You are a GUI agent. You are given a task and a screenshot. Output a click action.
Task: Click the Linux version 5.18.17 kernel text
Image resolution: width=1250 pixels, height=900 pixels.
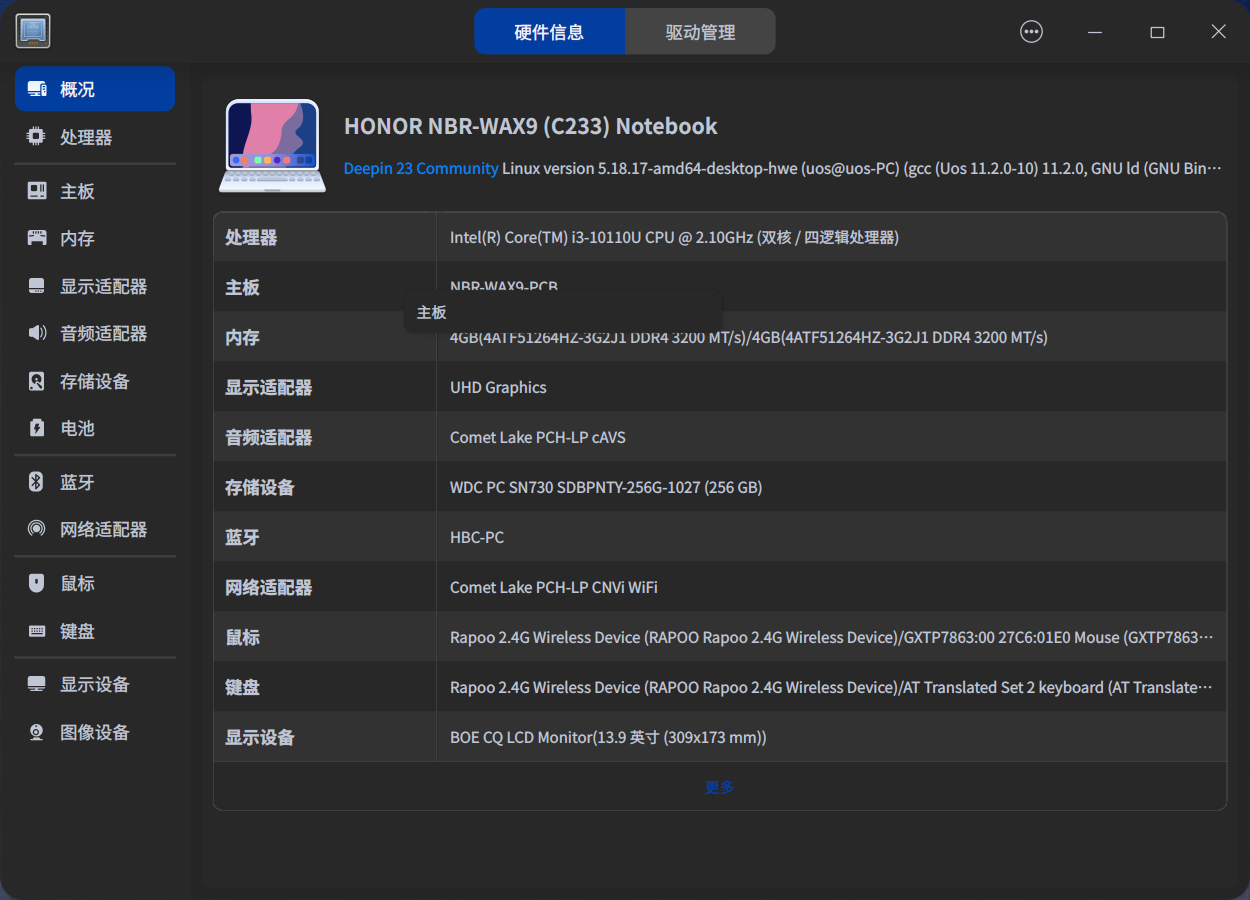pyautogui.click(x=862, y=168)
